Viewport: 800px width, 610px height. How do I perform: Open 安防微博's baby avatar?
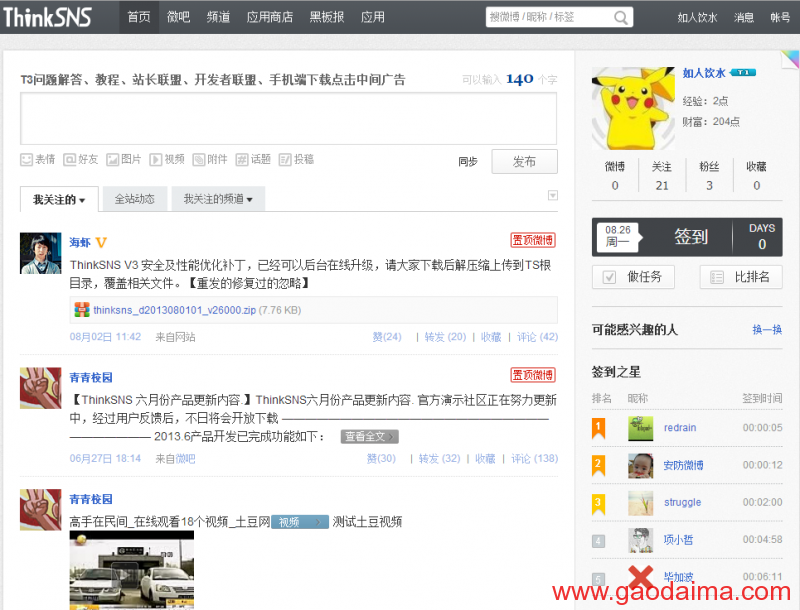pos(640,465)
